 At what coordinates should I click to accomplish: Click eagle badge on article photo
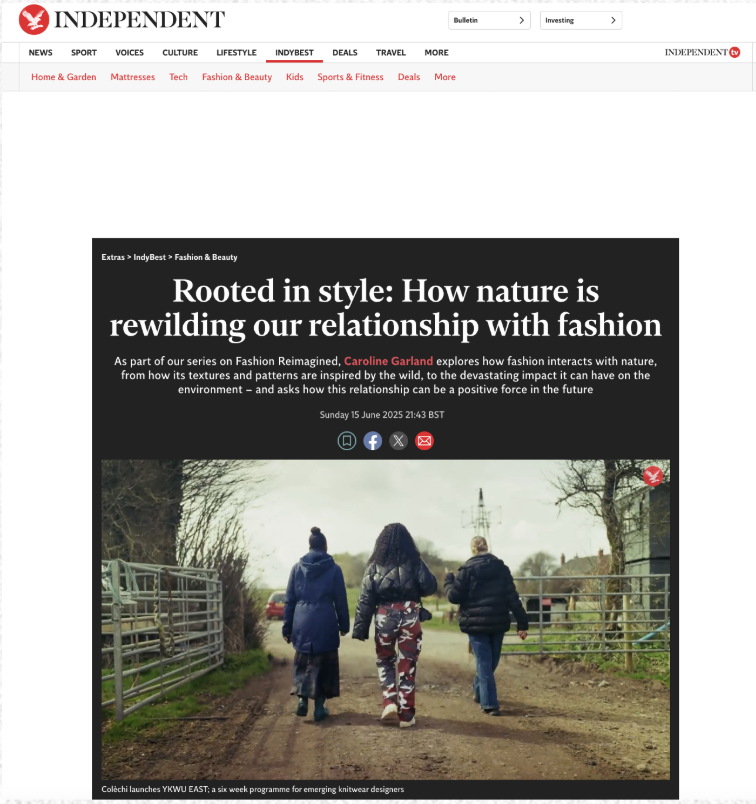click(652, 476)
